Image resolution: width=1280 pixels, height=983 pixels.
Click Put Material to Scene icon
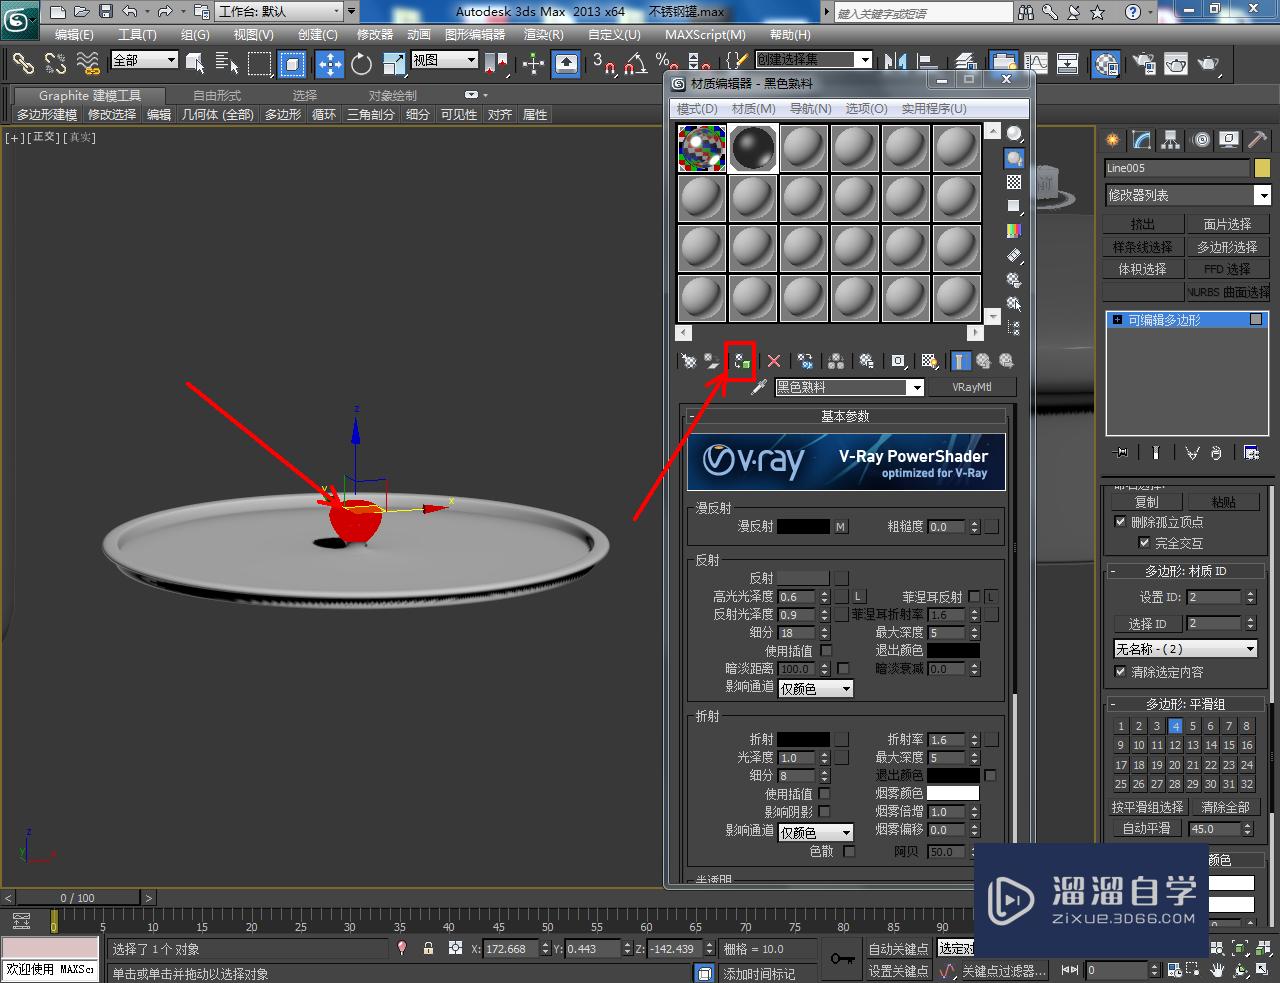coord(712,361)
